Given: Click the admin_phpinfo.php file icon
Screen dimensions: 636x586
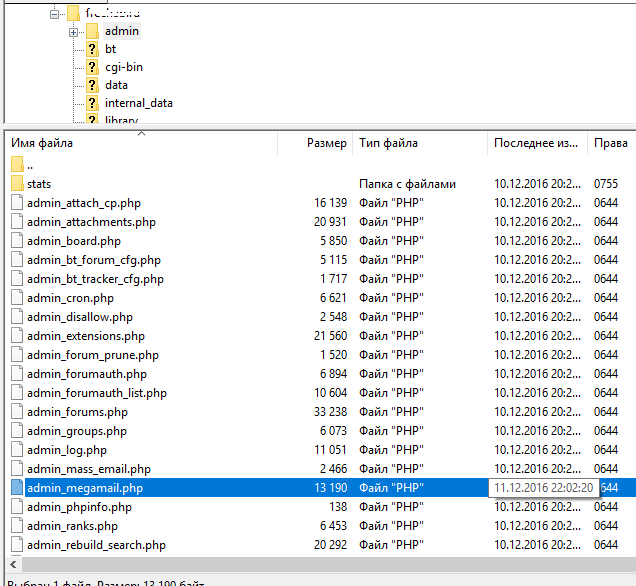Looking at the screenshot, I should tap(17, 507).
